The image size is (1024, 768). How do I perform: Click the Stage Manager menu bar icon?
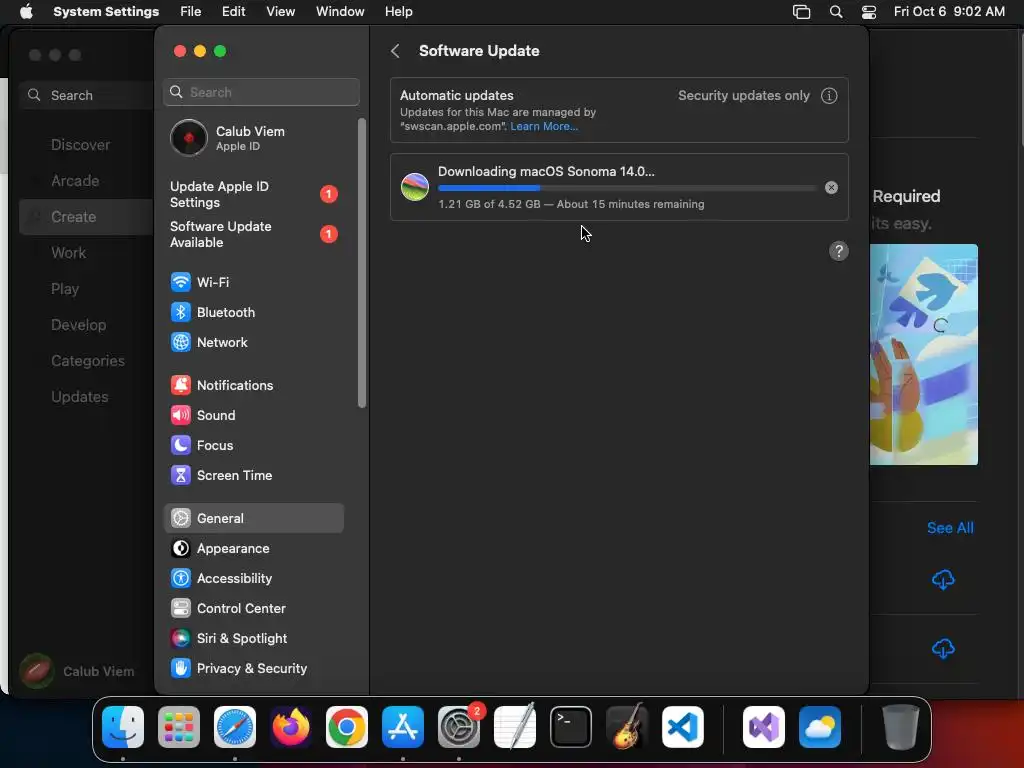pos(801,12)
